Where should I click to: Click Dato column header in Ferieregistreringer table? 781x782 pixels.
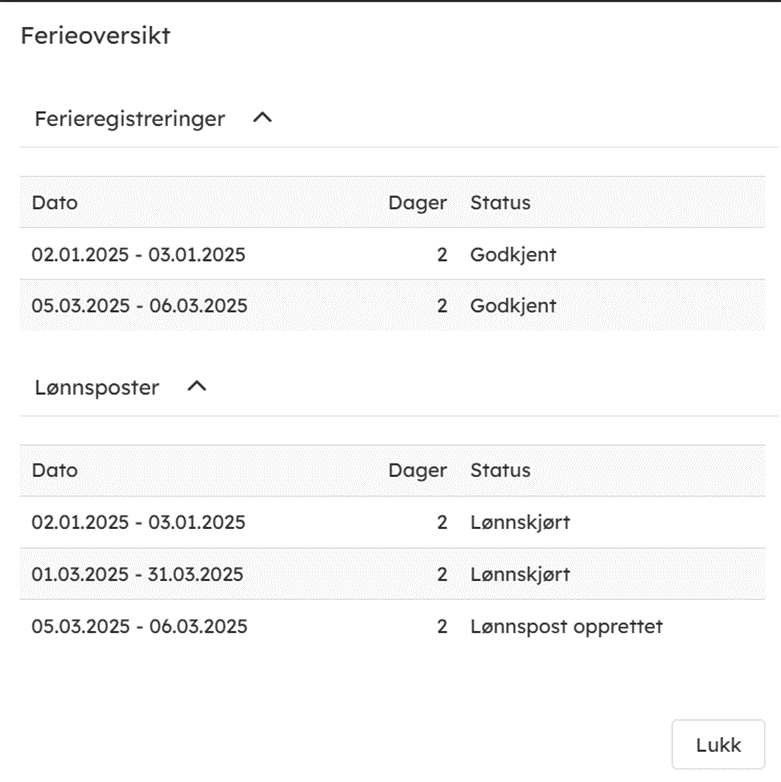[x=55, y=202]
